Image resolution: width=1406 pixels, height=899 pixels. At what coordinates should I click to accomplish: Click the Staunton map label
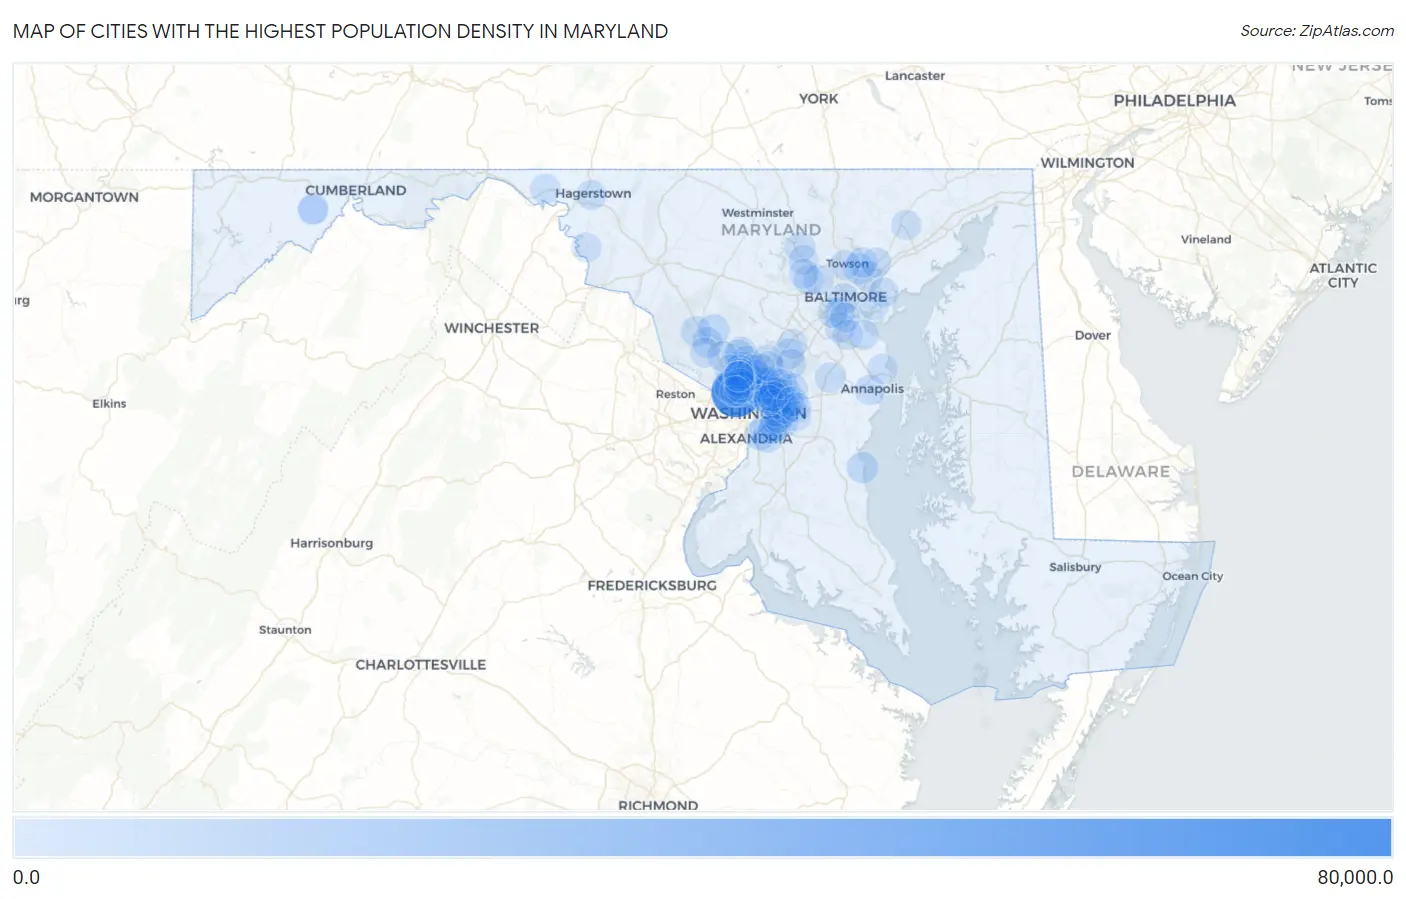coord(285,630)
